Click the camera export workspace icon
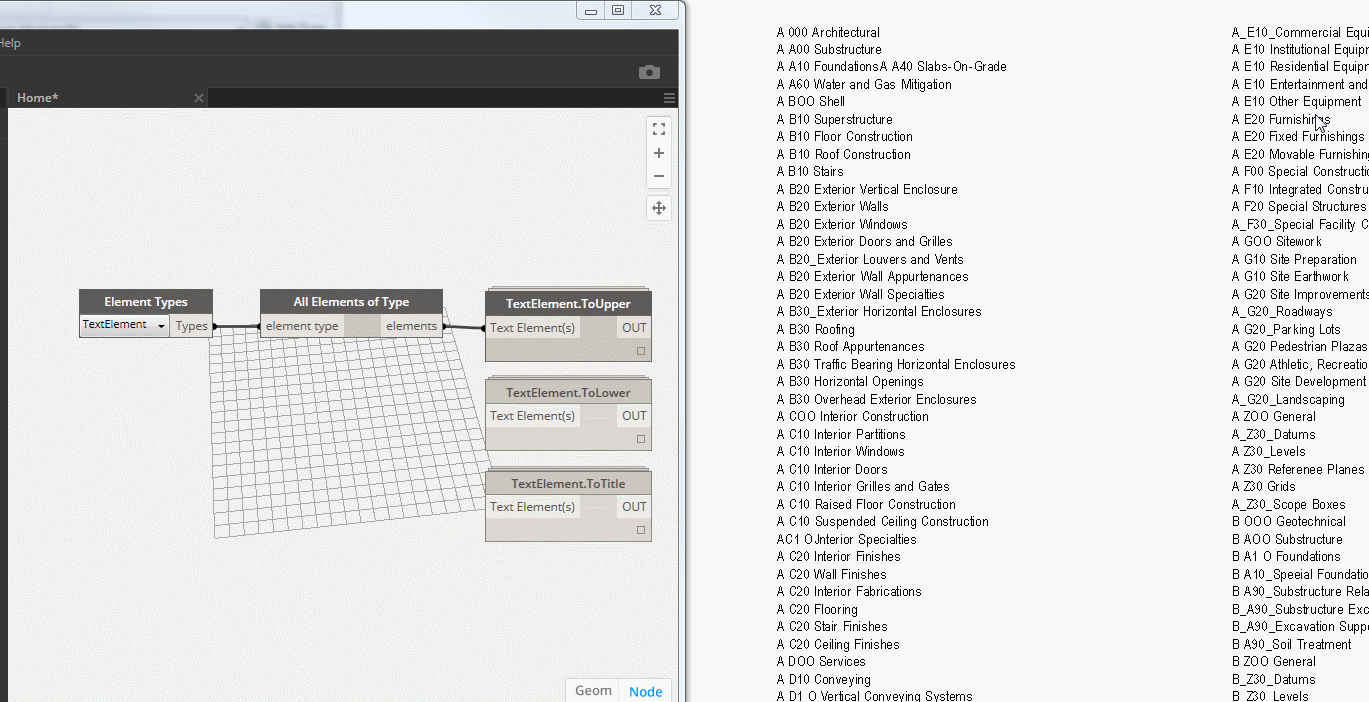Screen dimensions: 1369x702 click(648, 71)
